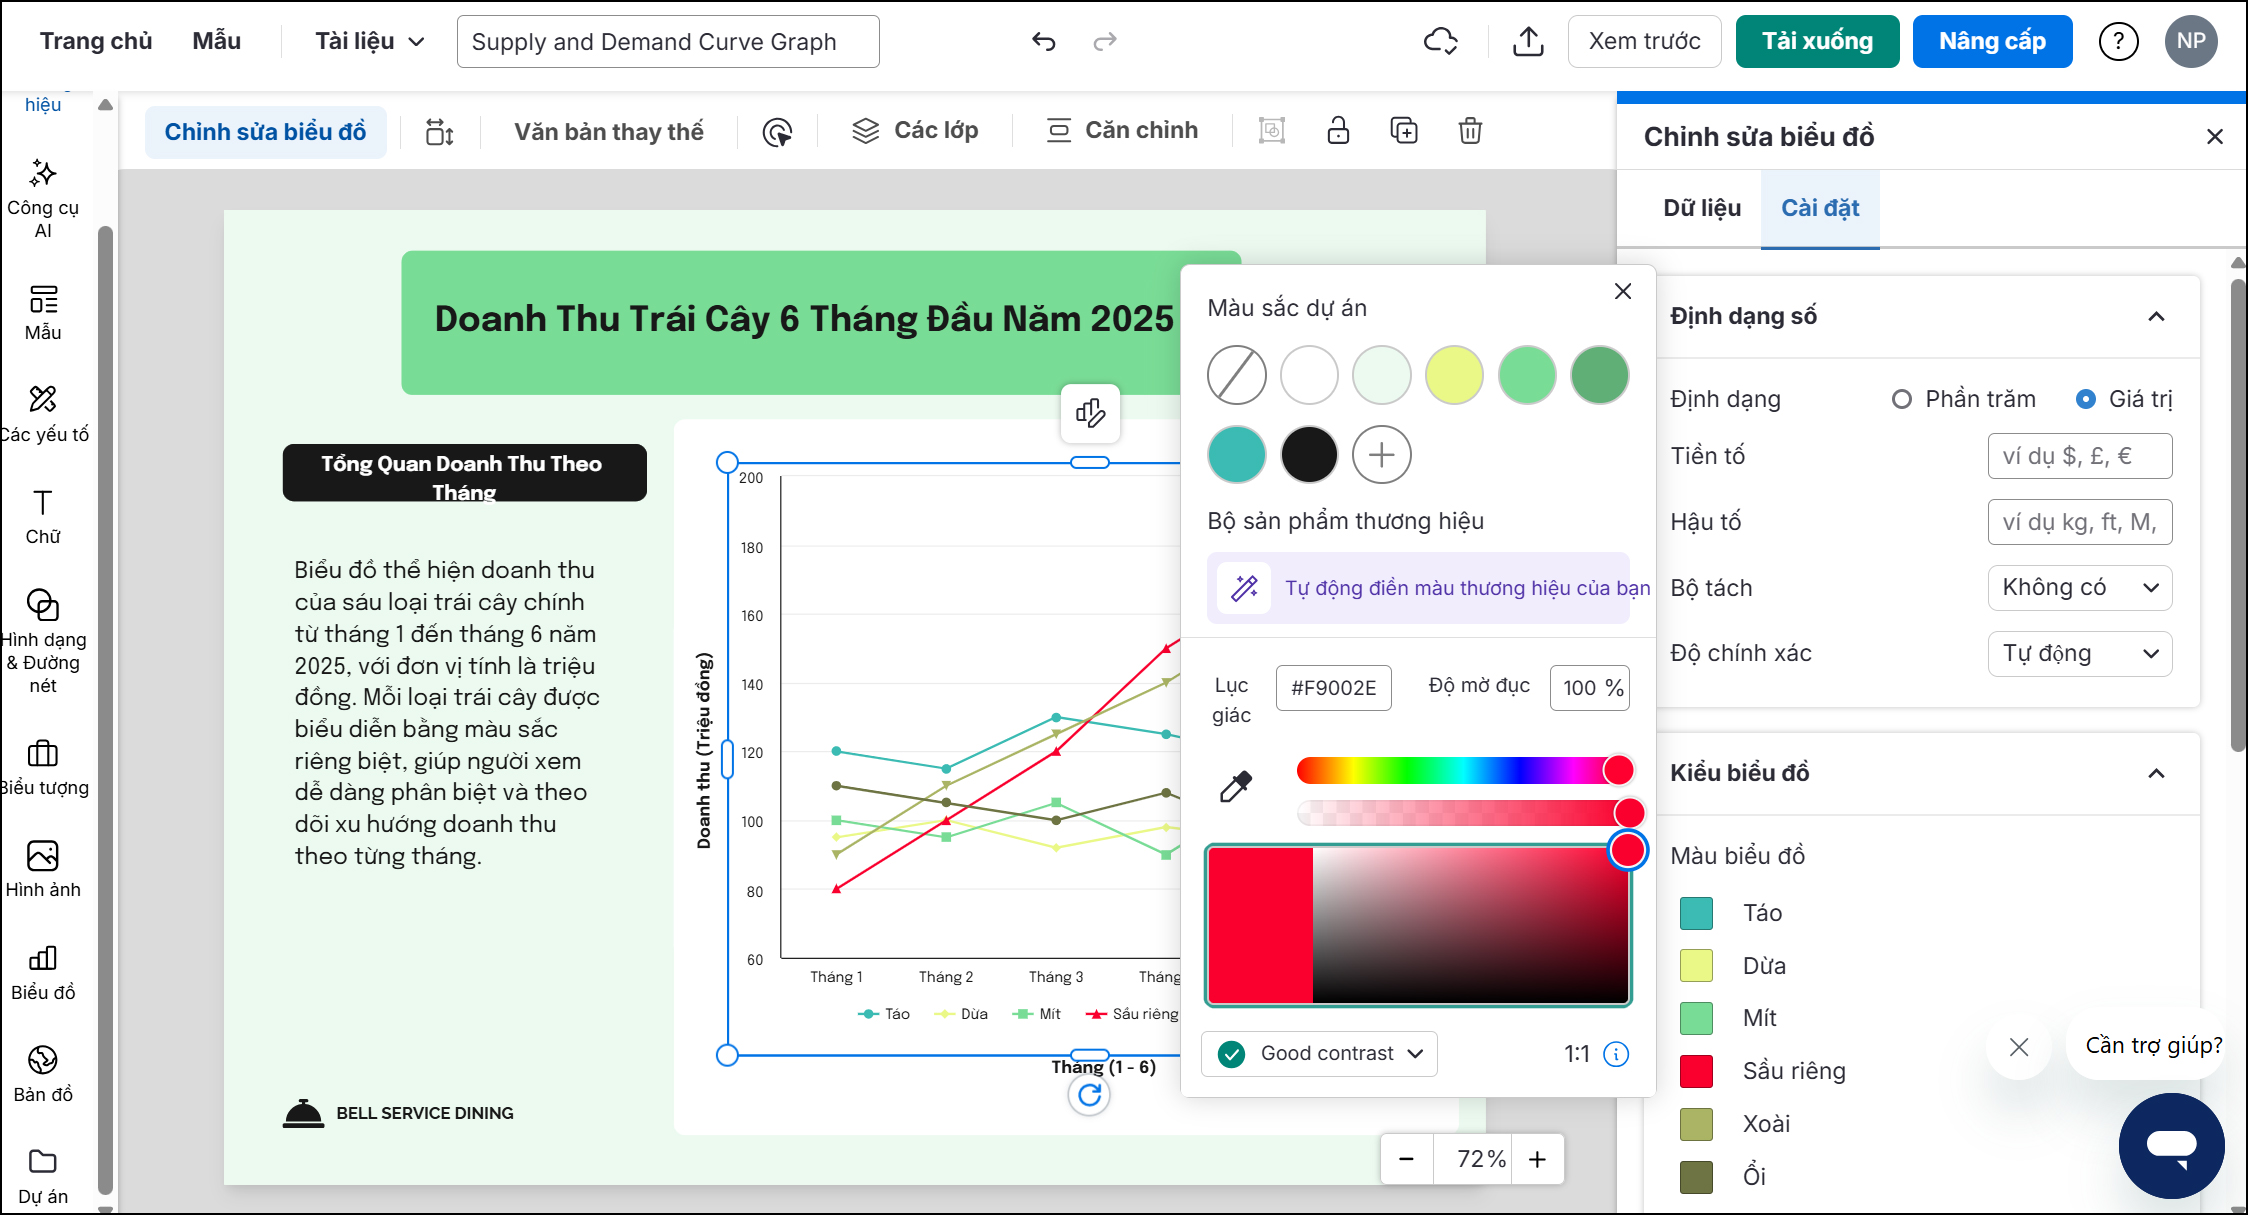Click the duplicate element icon
Viewport: 2248px width, 1215px height.
tap(1404, 131)
